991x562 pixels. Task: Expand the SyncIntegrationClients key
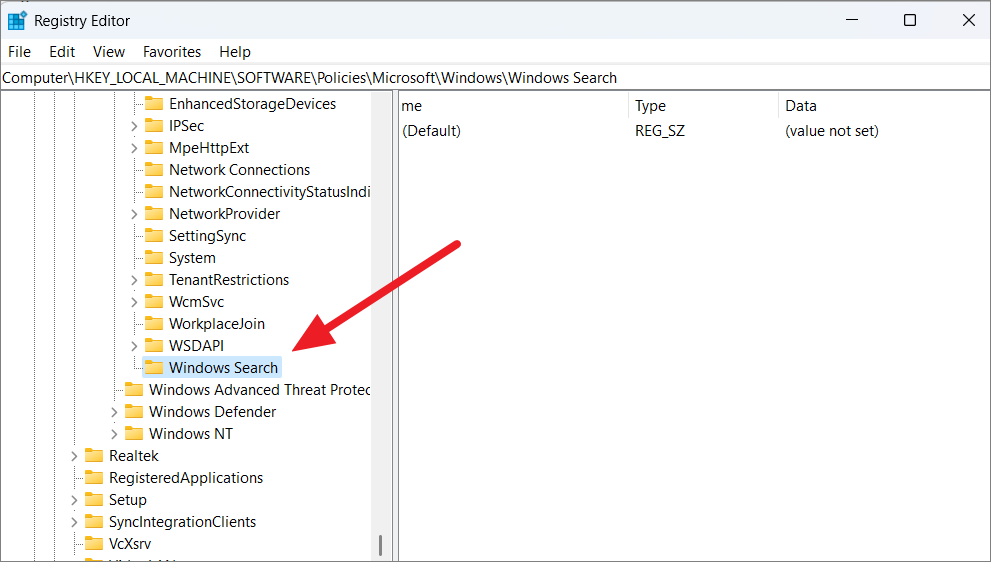[74, 522]
